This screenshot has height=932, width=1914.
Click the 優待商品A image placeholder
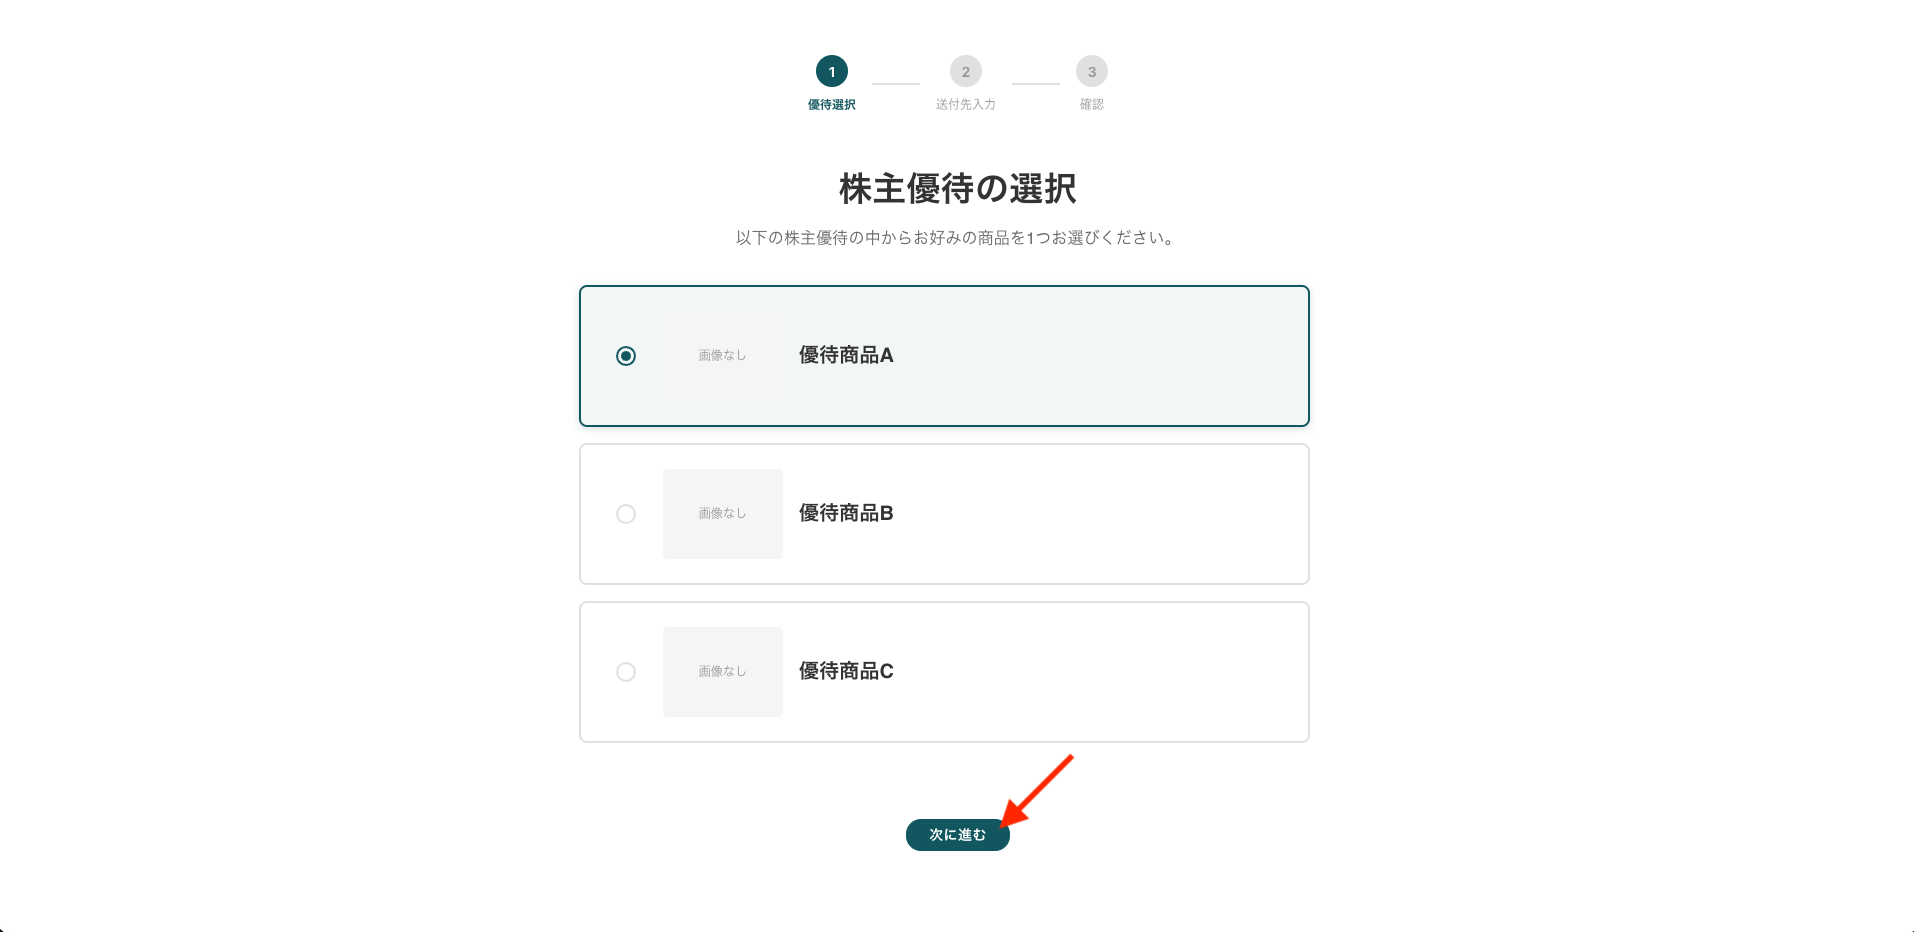[722, 356]
